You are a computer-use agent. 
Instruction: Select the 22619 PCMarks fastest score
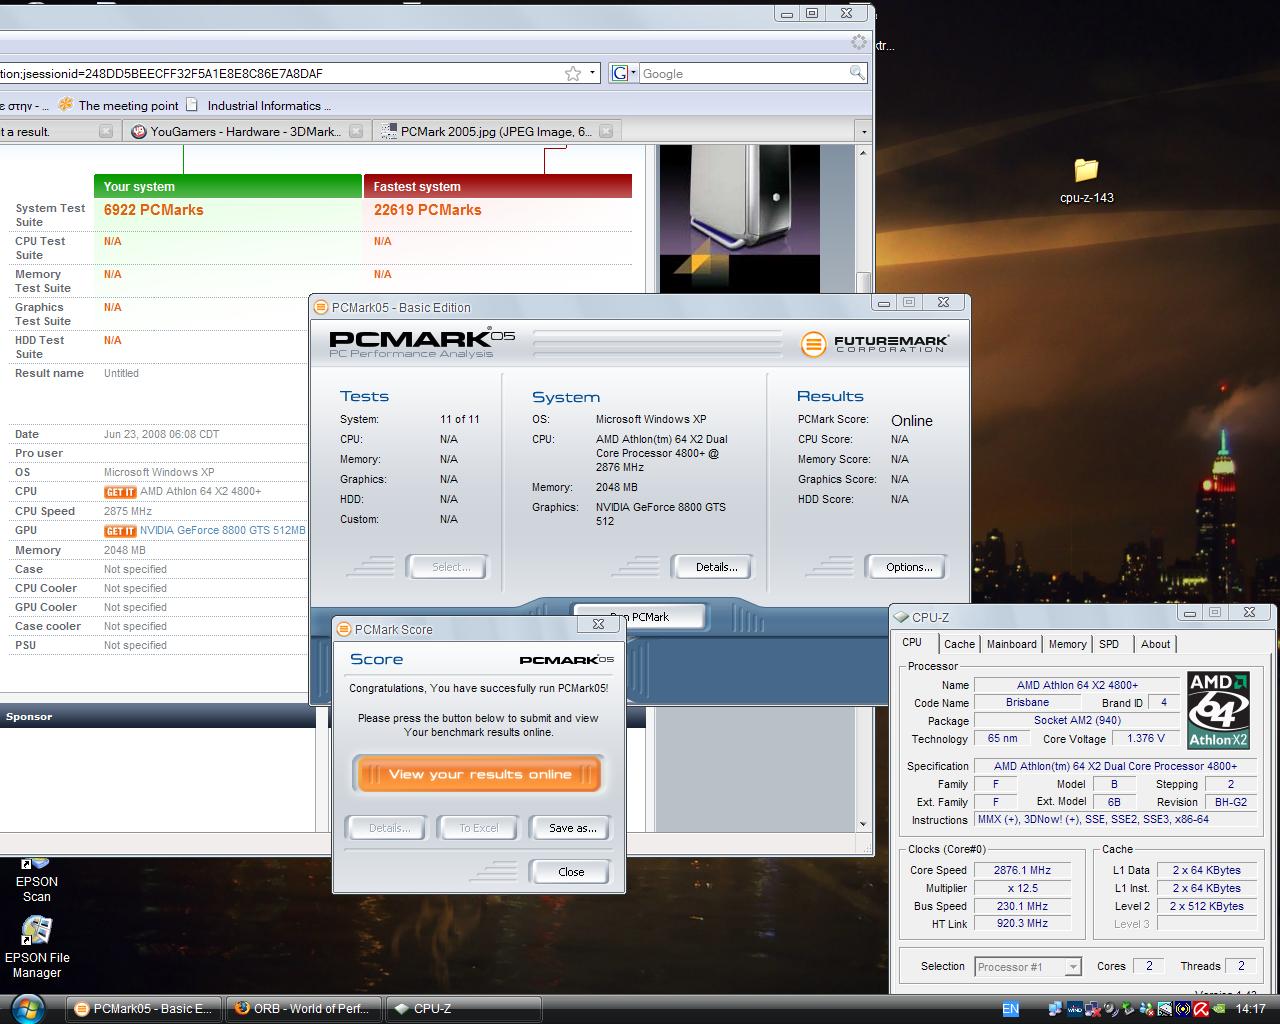tap(427, 210)
